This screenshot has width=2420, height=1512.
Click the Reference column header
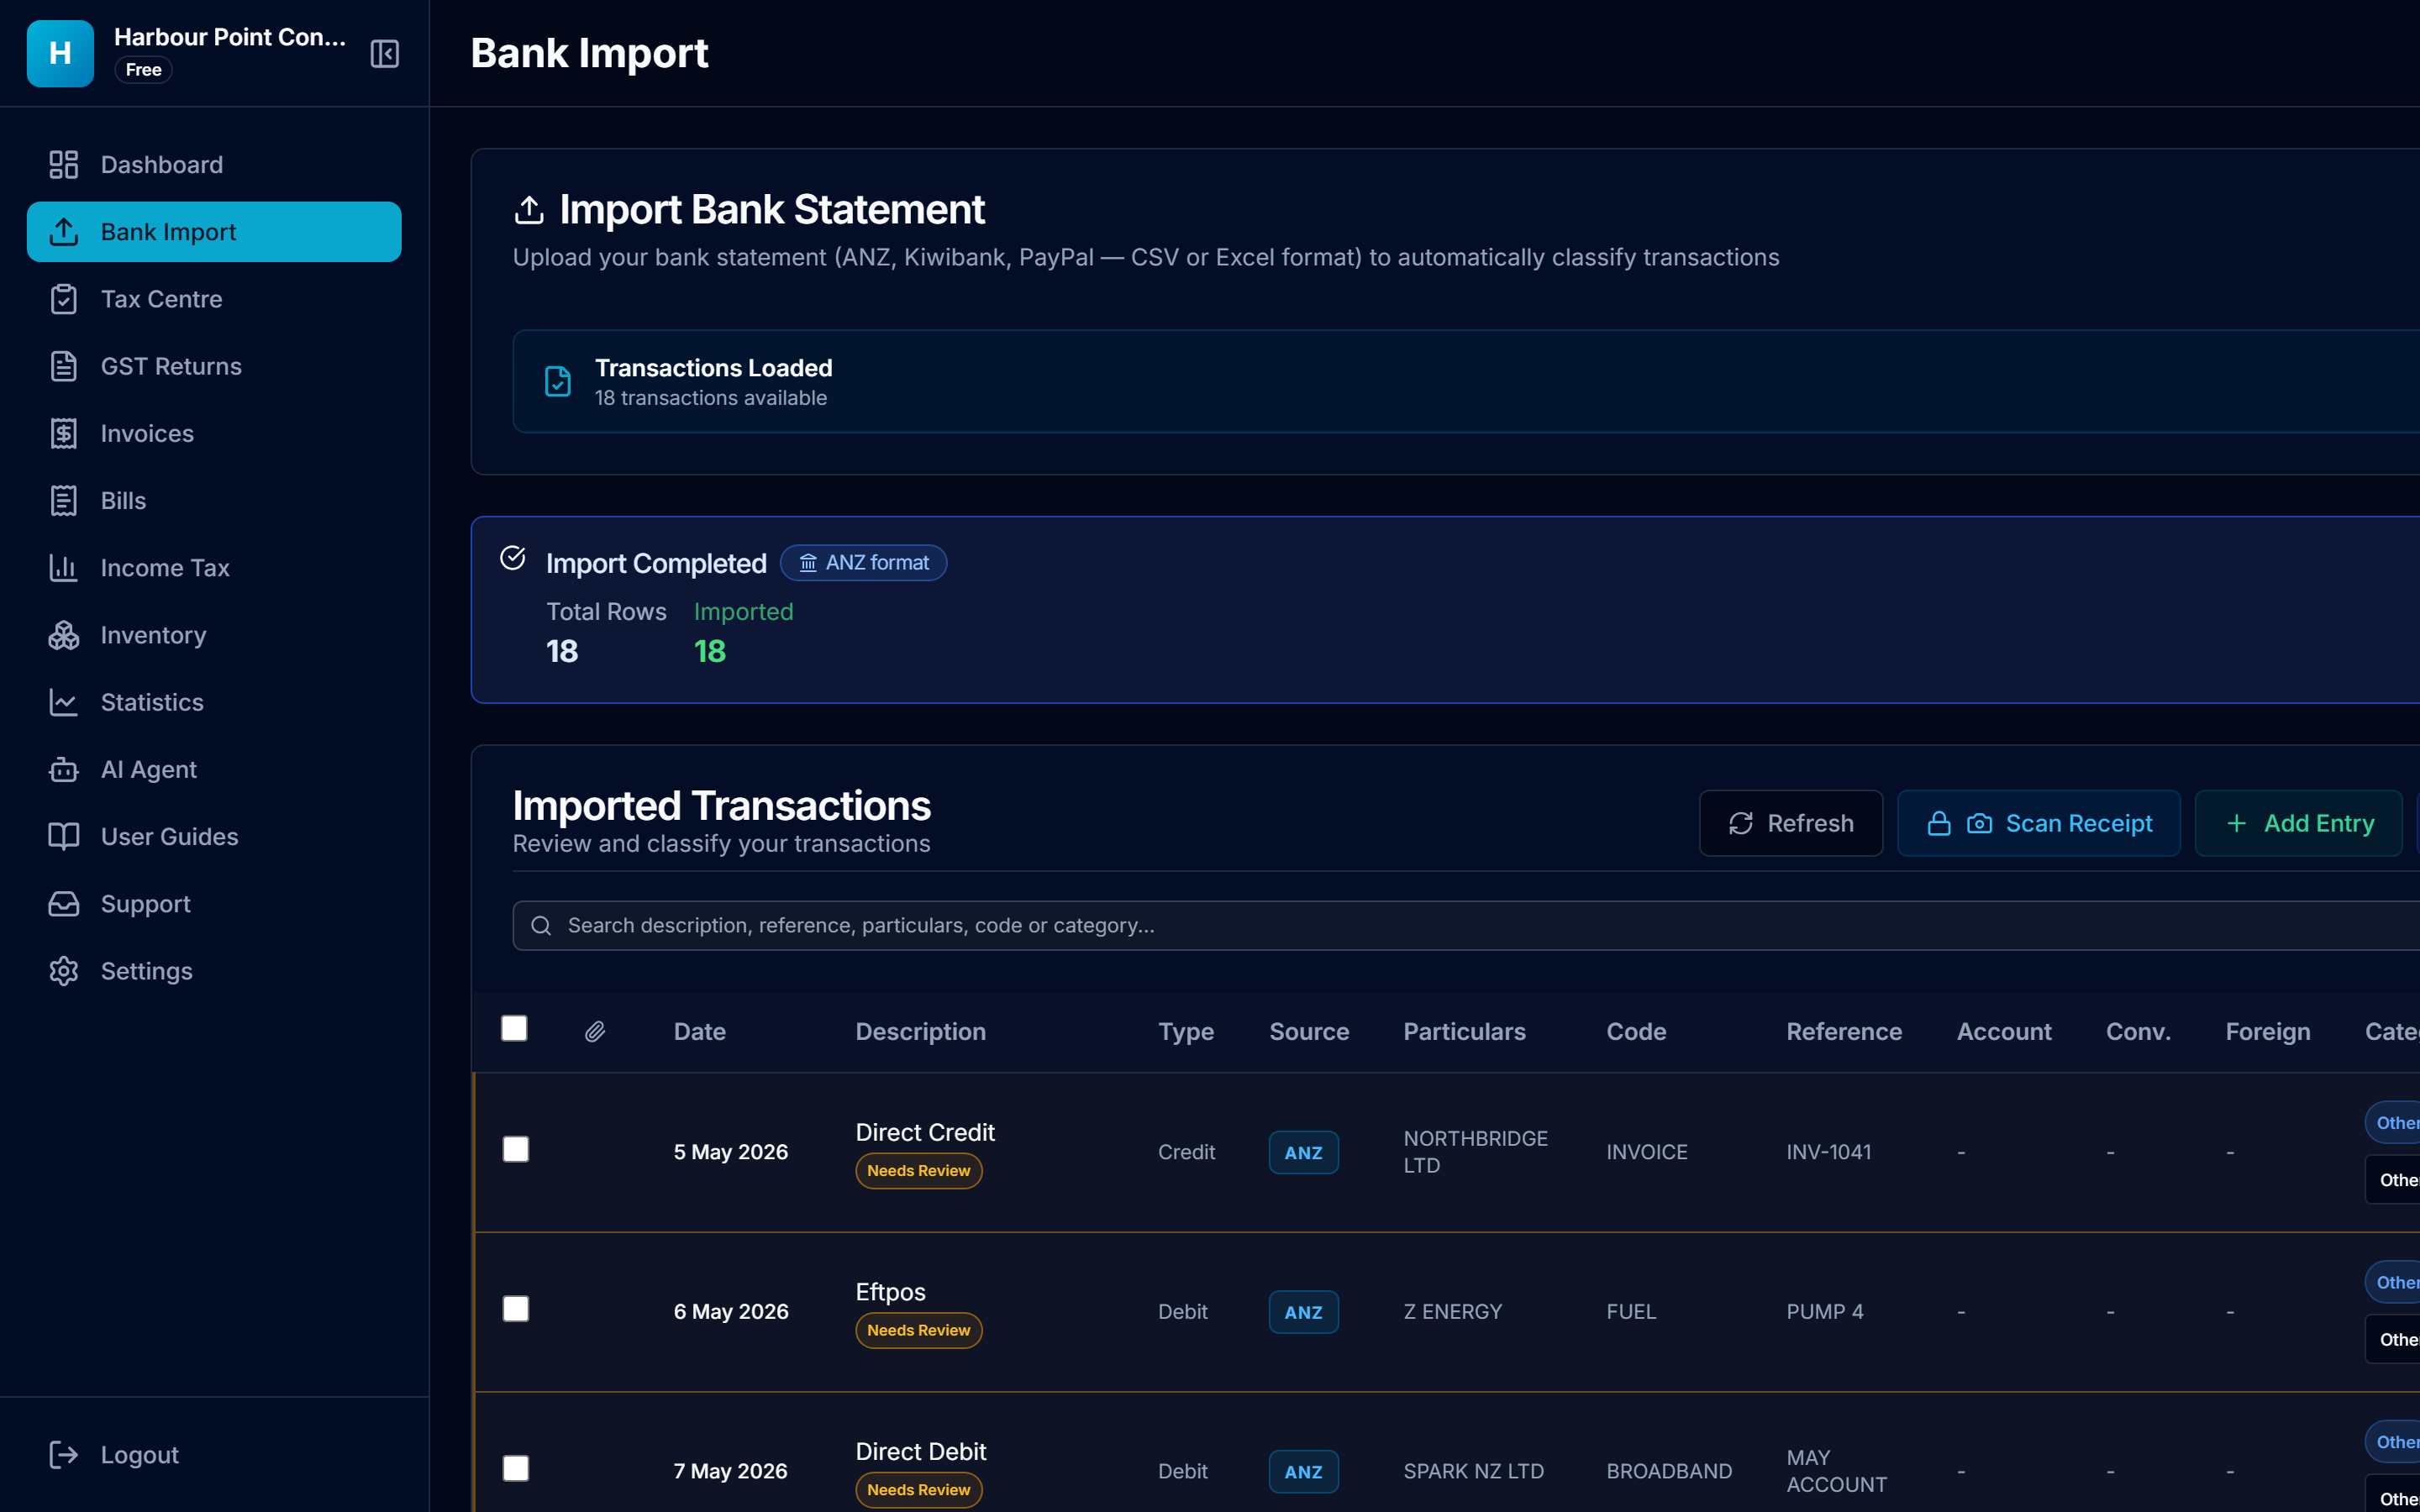(1844, 1032)
